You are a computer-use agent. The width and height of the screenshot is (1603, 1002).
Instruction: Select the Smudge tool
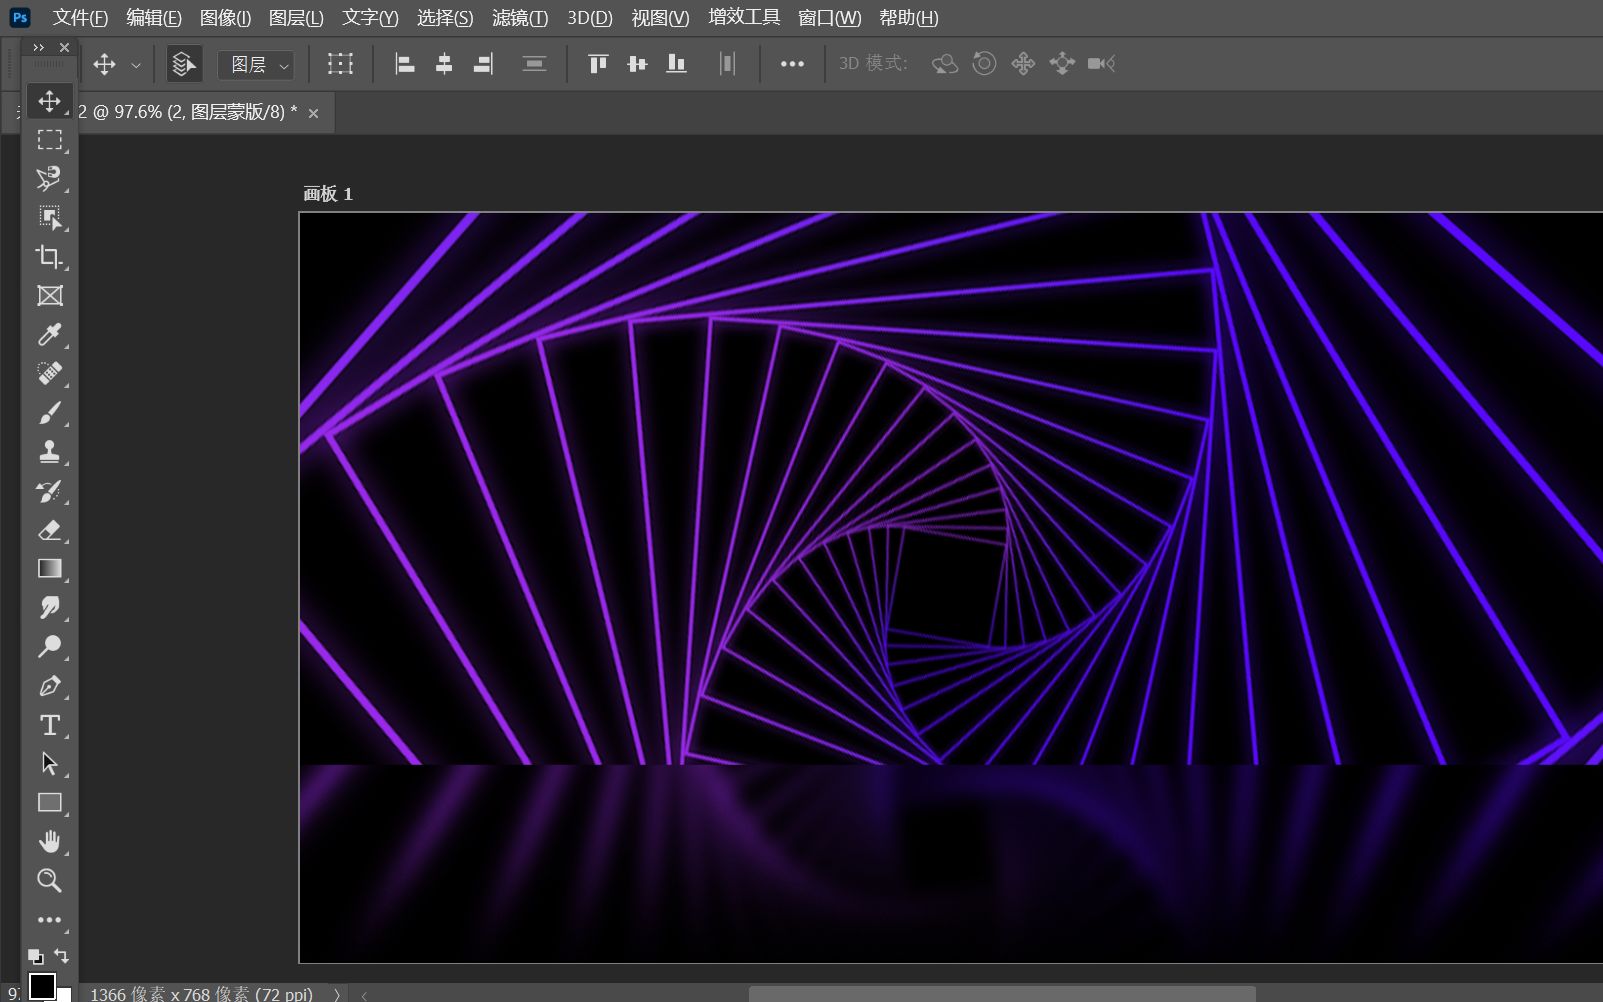click(49, 608)
